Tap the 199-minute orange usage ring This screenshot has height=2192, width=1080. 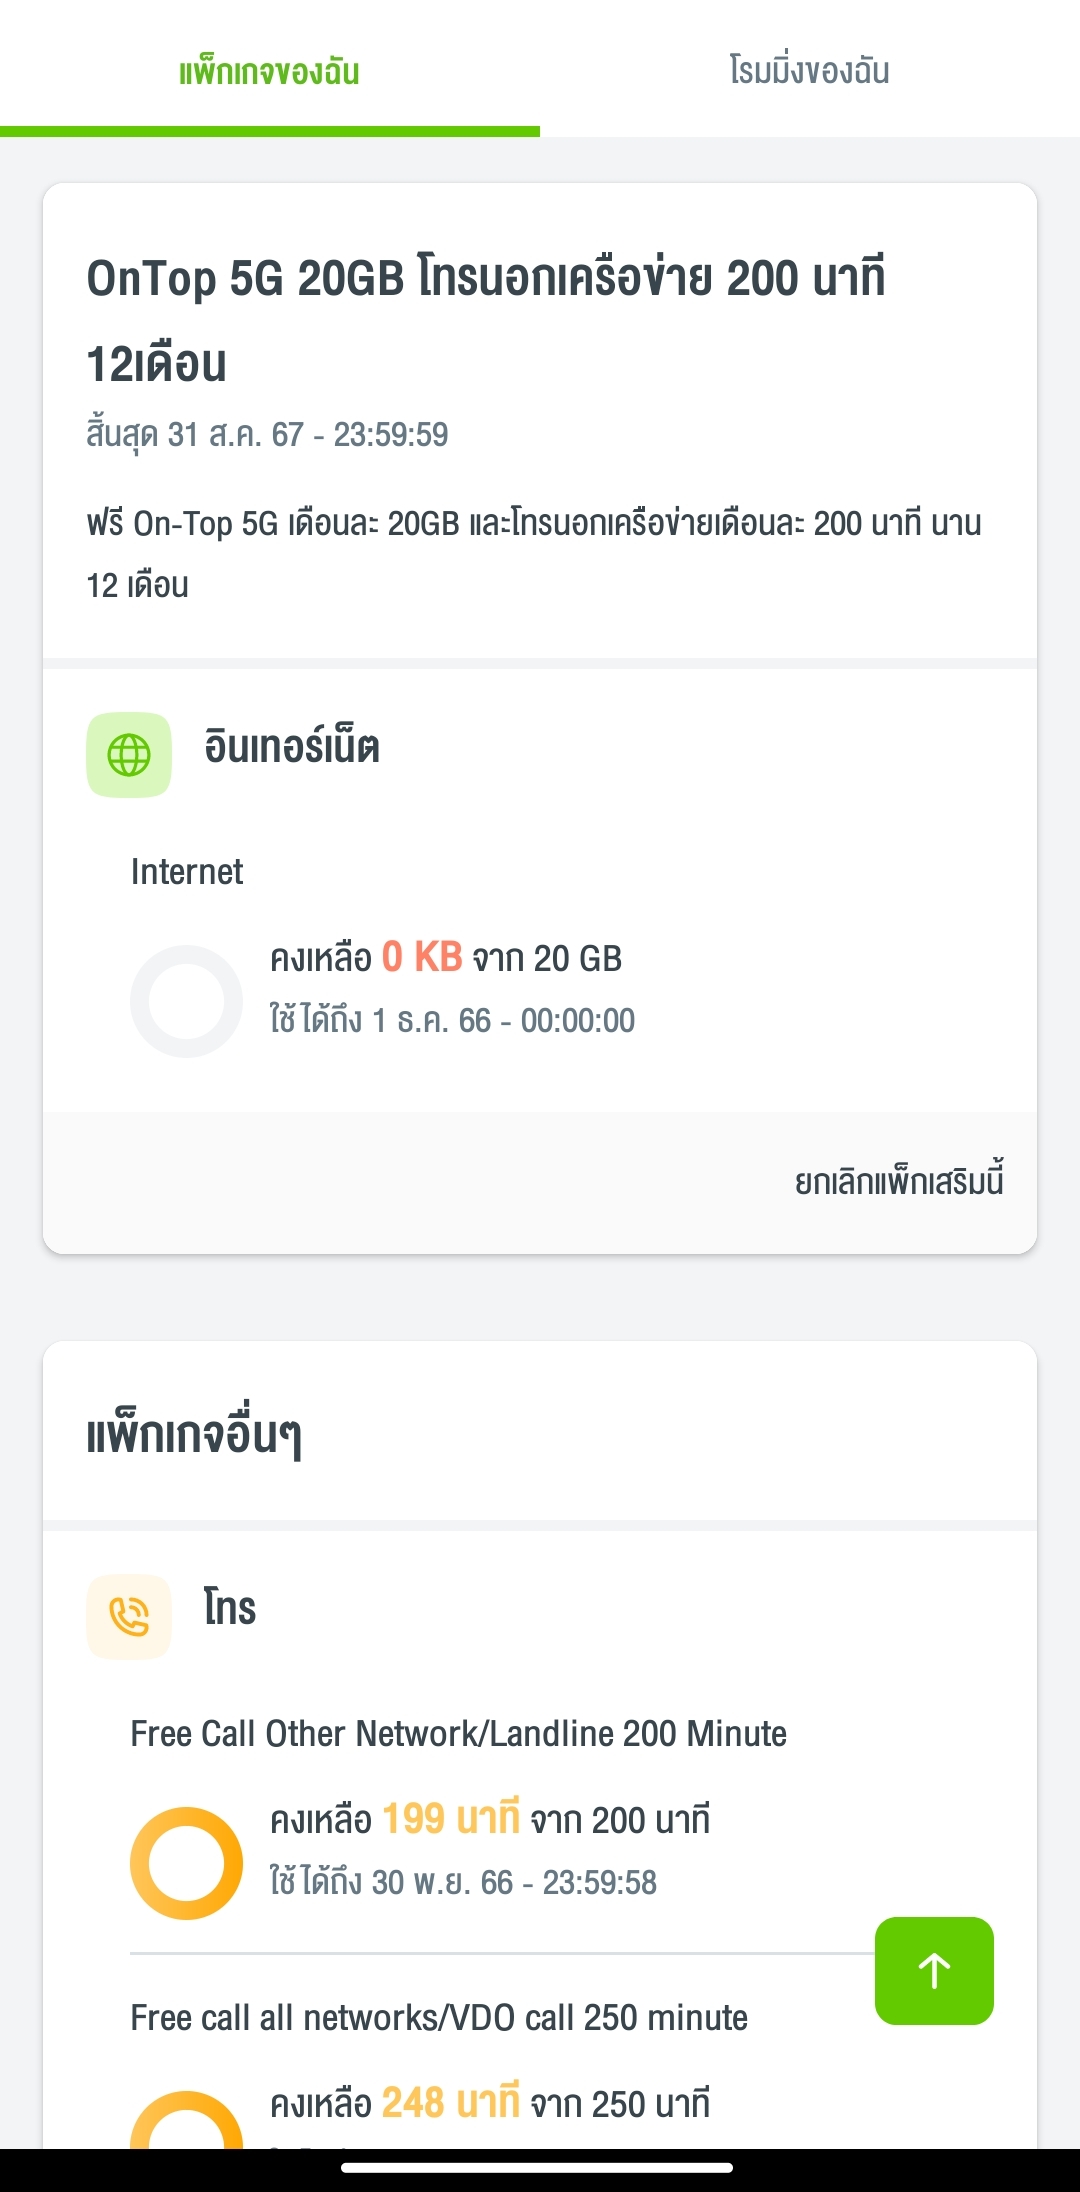pos(187,1863)
